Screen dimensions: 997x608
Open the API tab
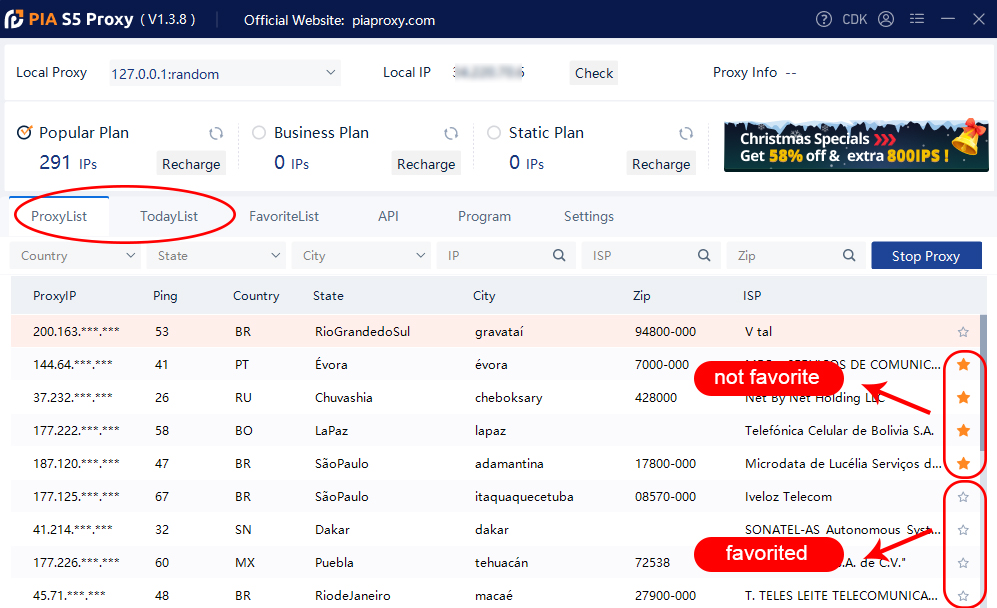(388, 216)
